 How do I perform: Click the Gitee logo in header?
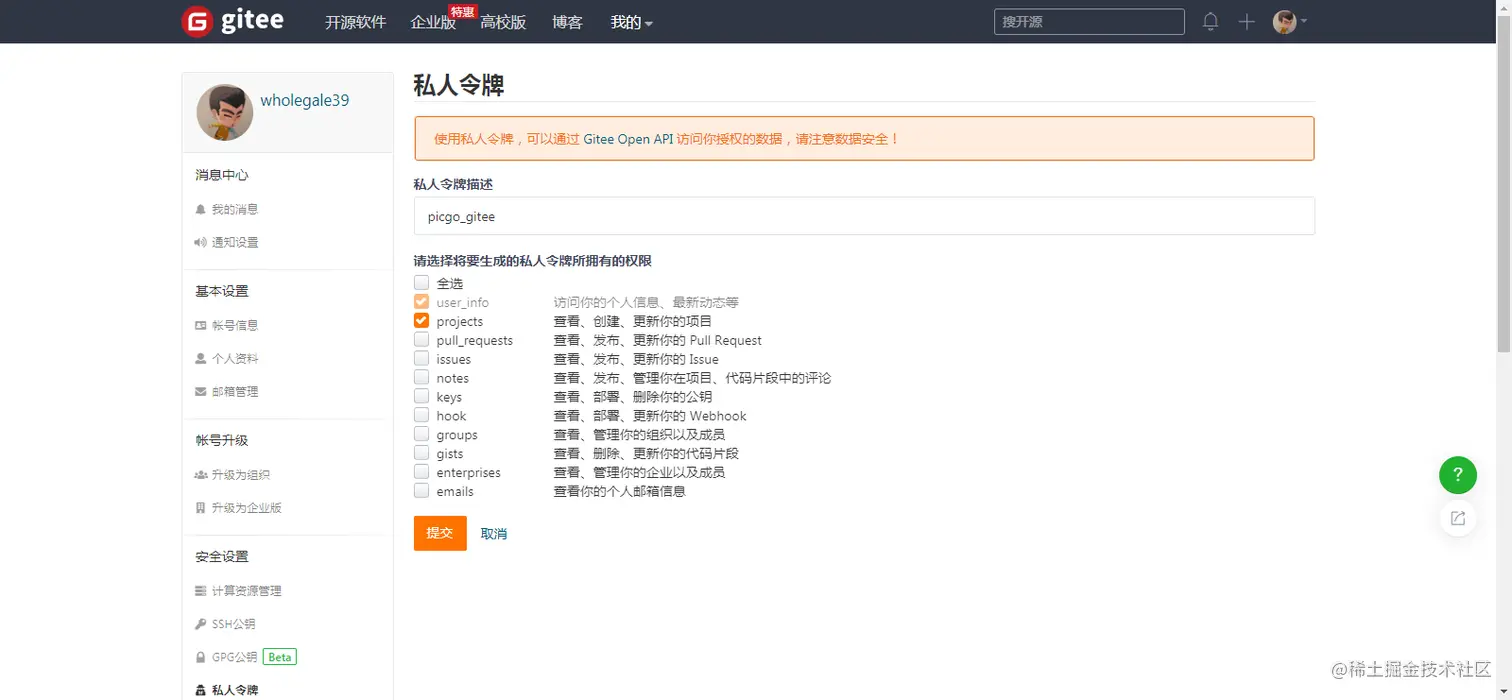pyautogui.click(x=232, y=21)
